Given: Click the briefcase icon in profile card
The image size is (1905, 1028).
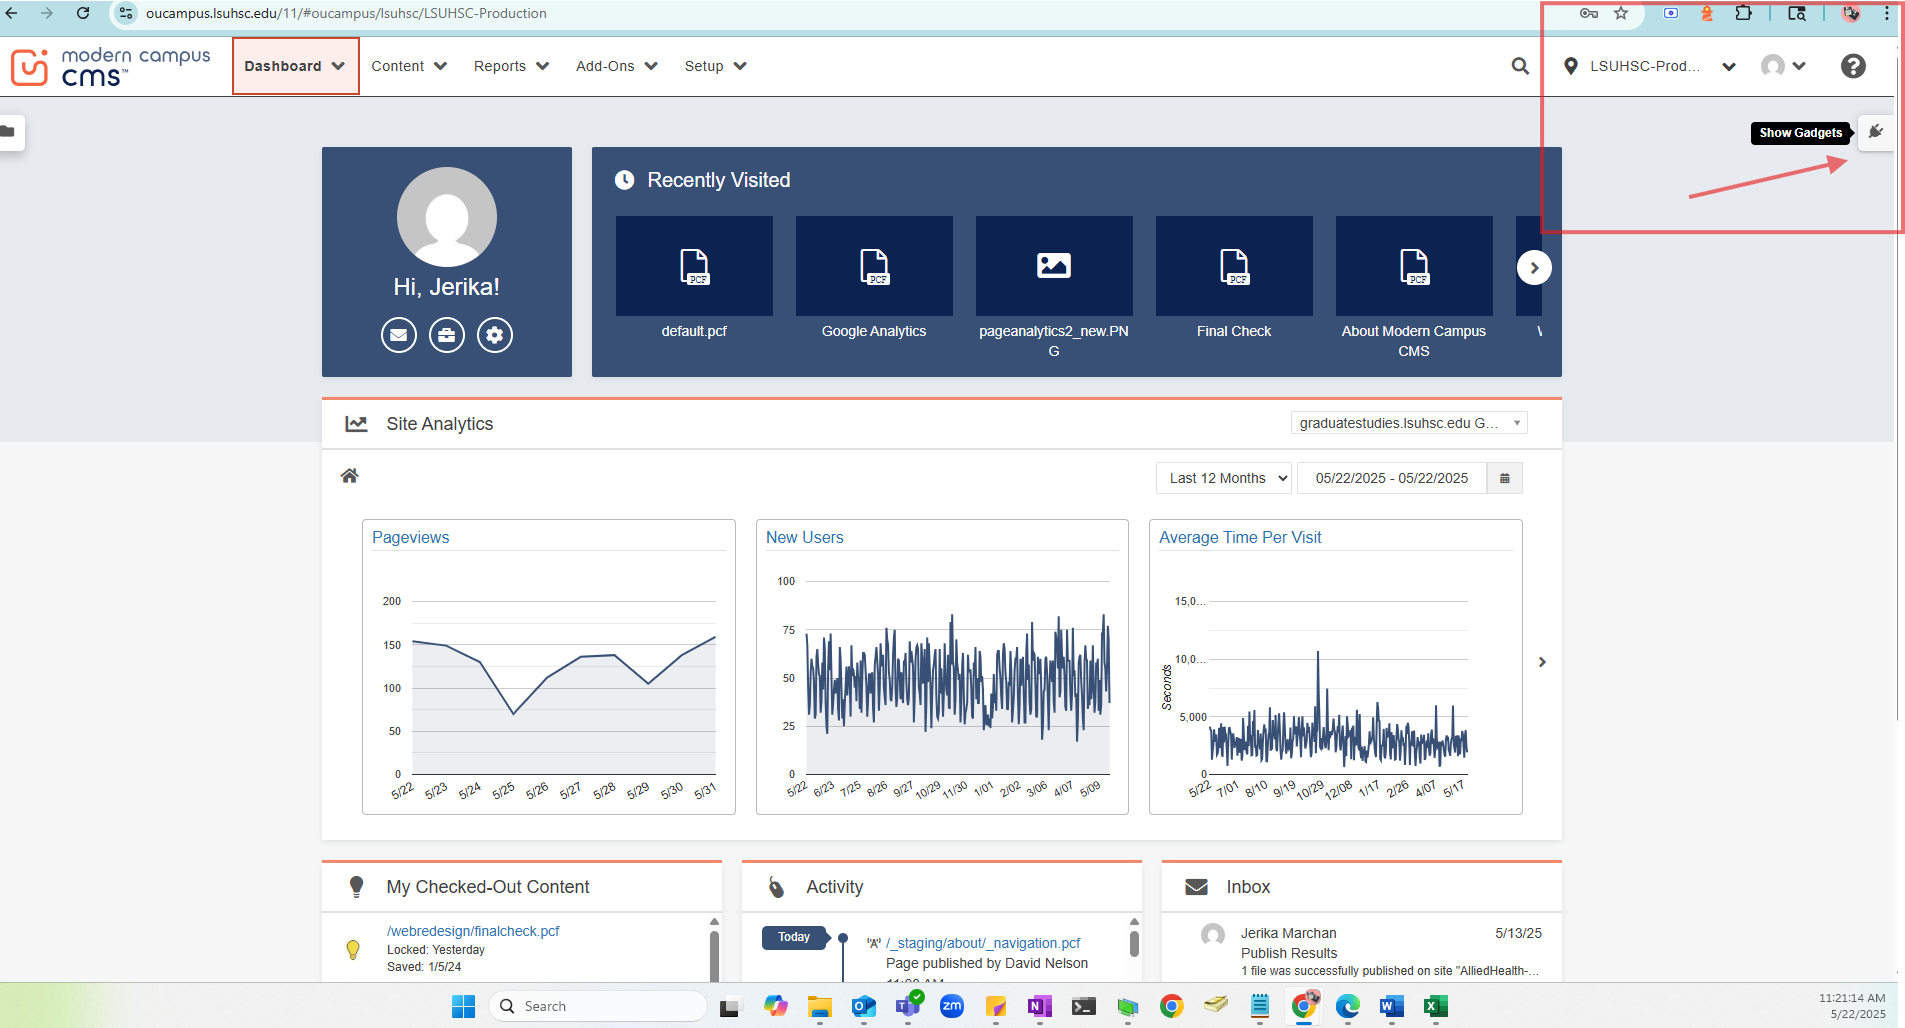Looking at the screenshot, I should coord(447,335).
